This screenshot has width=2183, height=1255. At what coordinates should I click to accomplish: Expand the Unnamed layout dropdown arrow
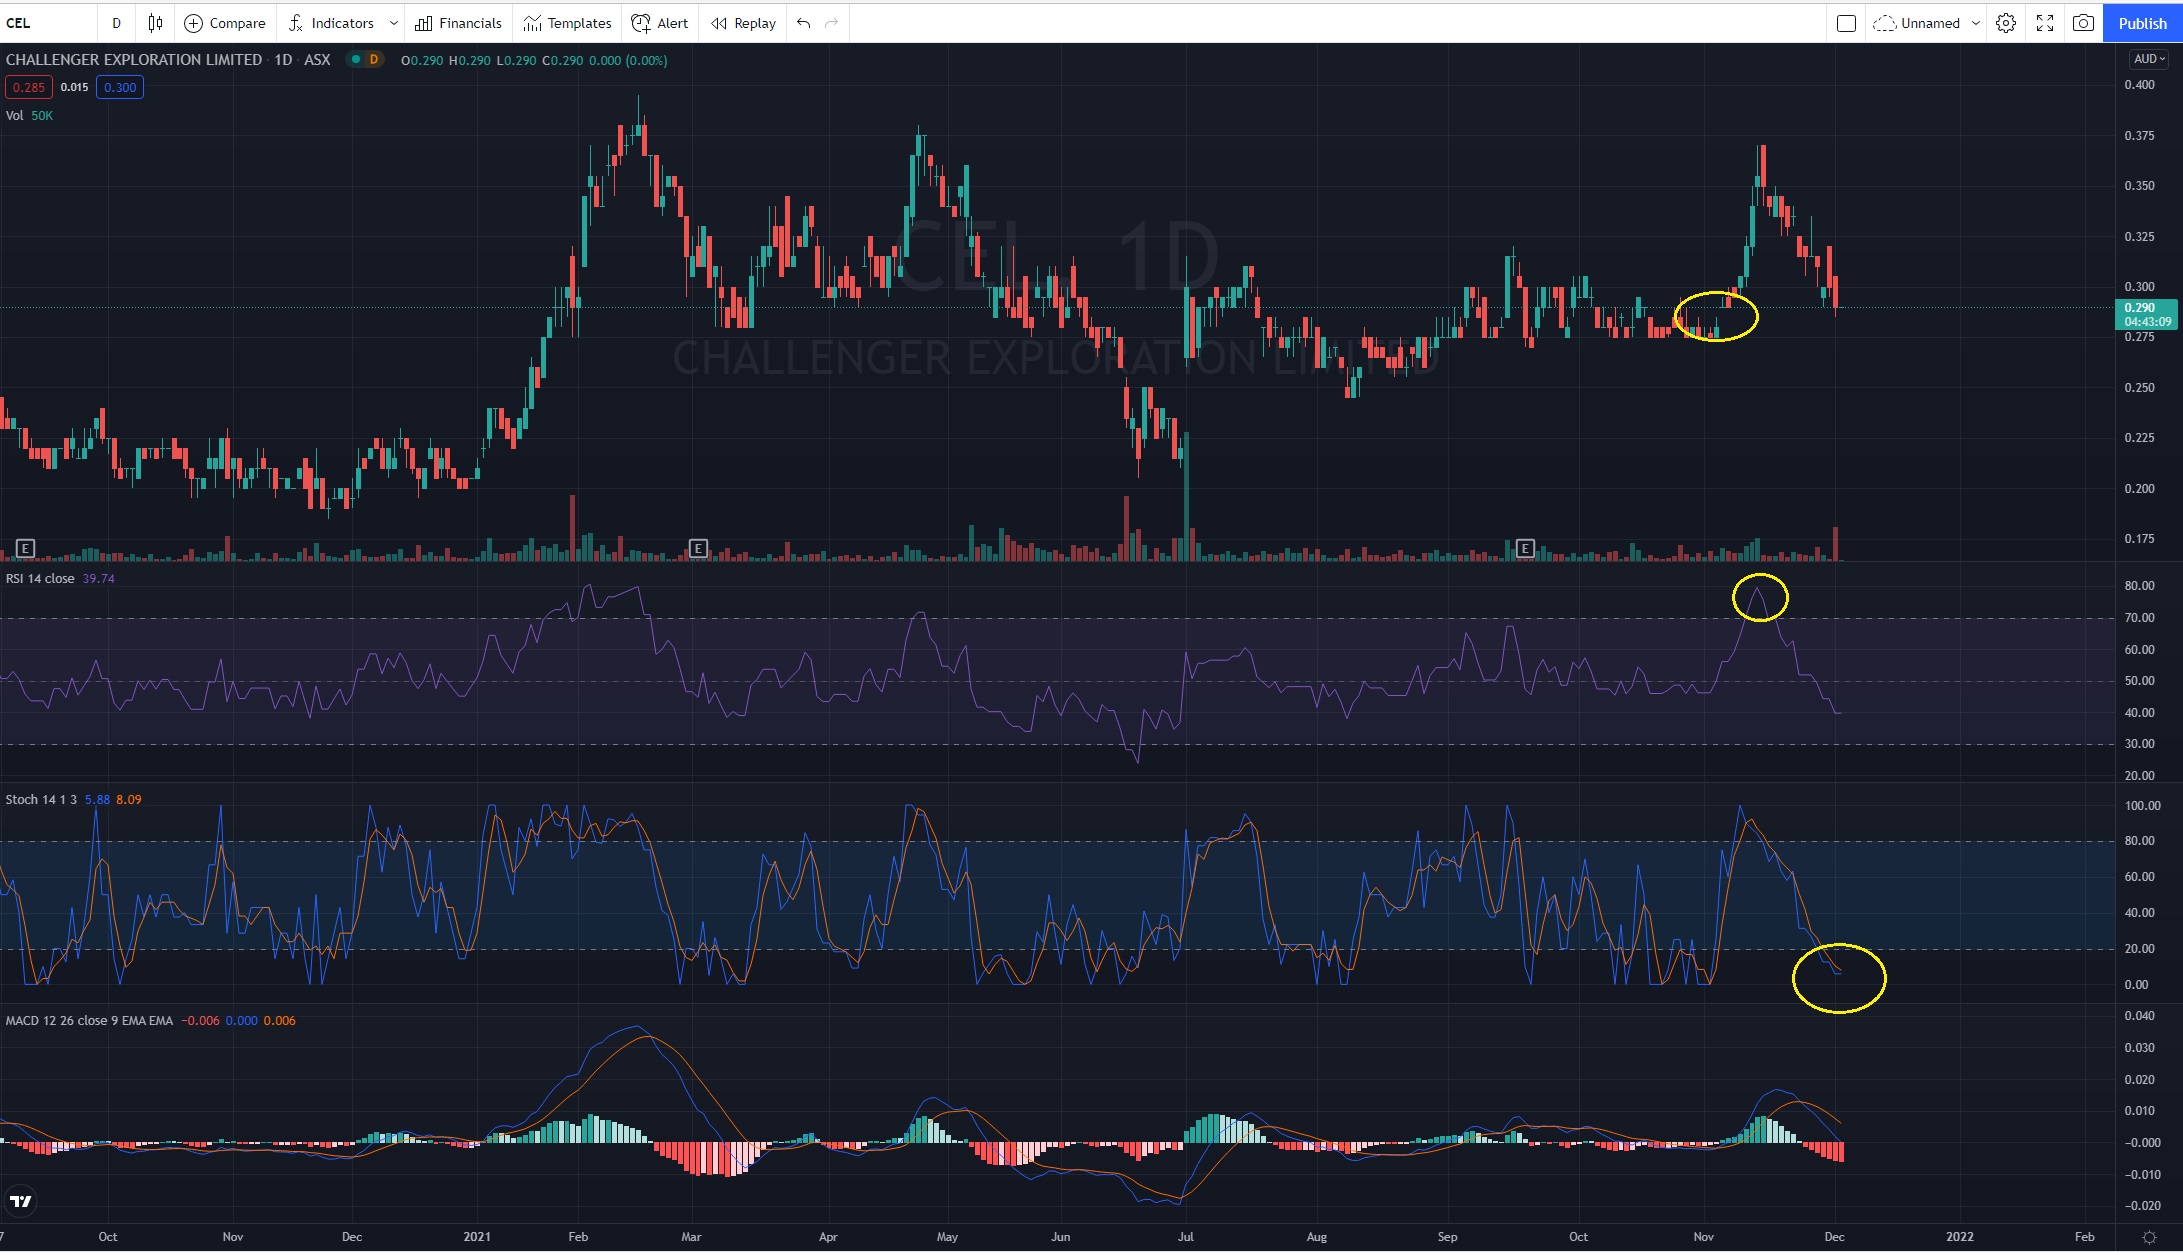(1975, 23)
